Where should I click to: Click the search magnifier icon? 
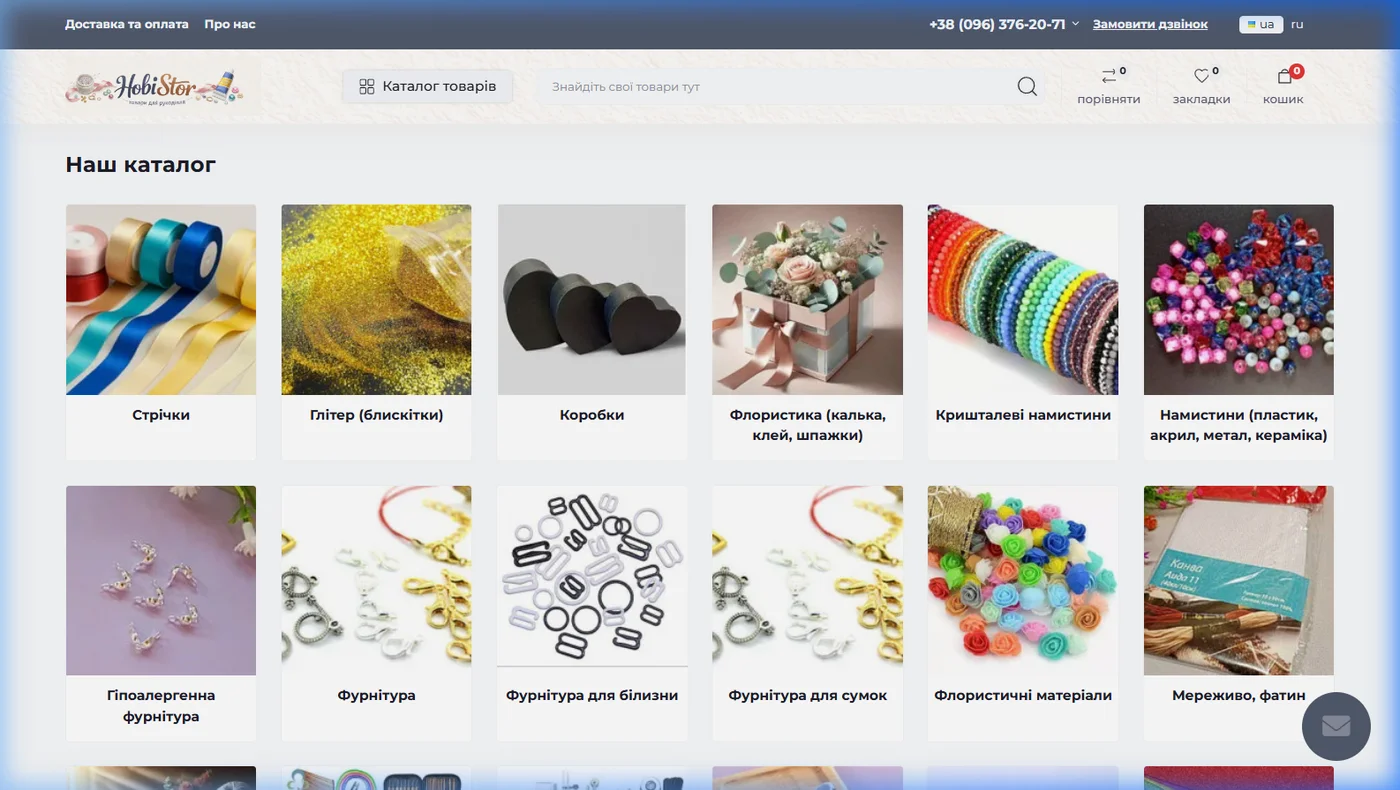1027,87
